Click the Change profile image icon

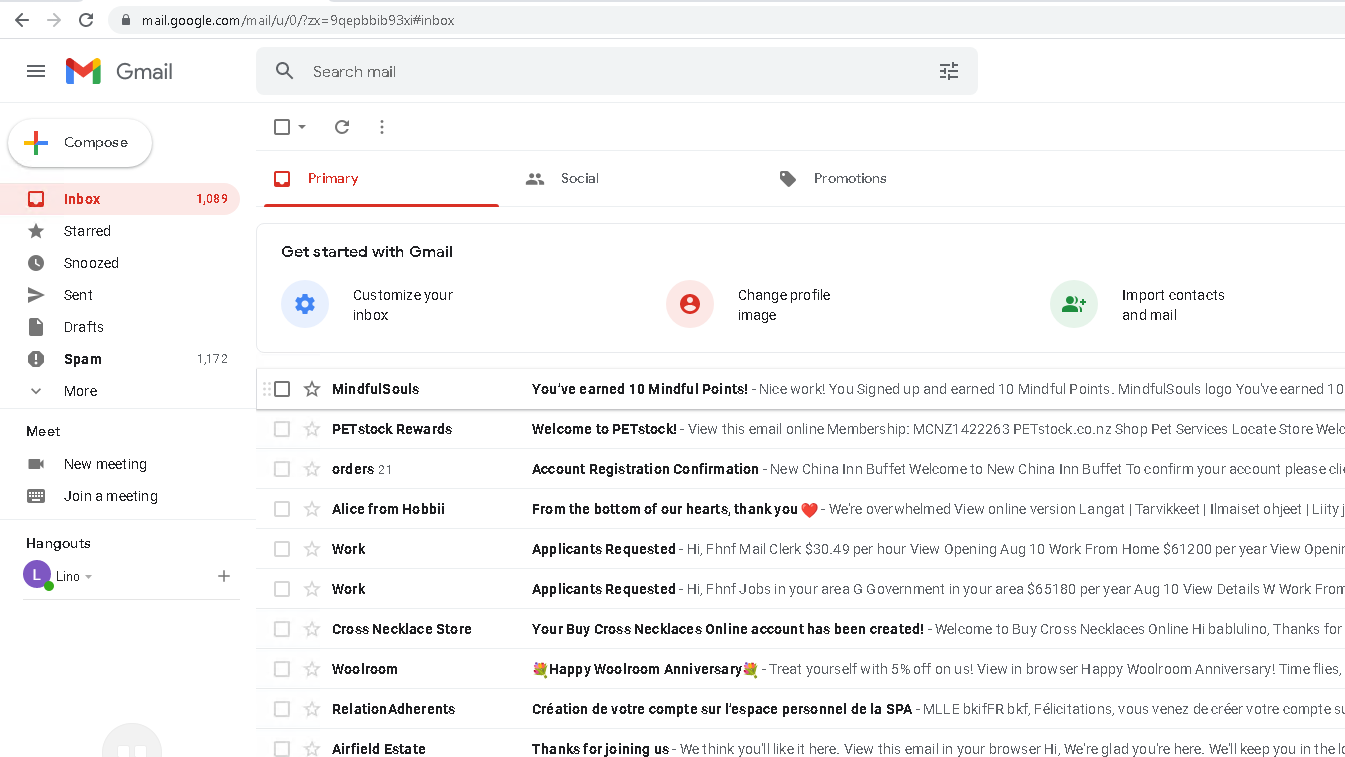tap(690, 304)
